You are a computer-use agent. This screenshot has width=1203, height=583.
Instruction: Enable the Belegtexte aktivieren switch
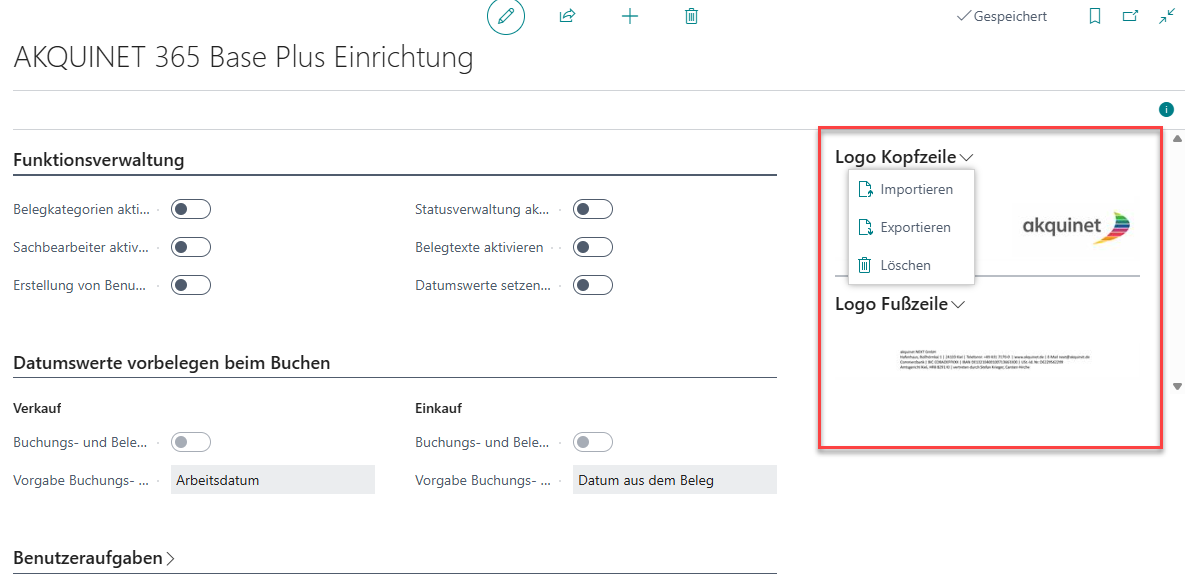593,247
